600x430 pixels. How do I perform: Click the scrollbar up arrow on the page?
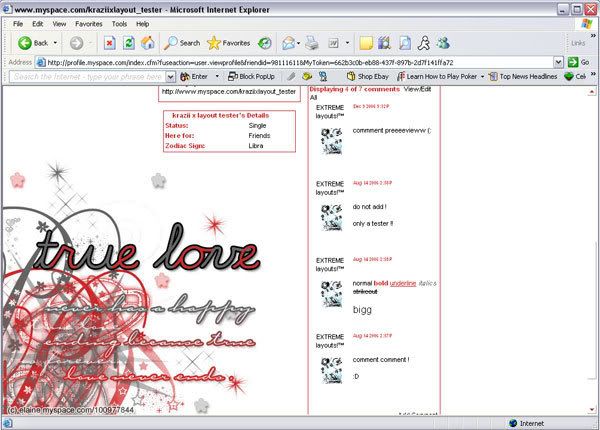[592, 92]
